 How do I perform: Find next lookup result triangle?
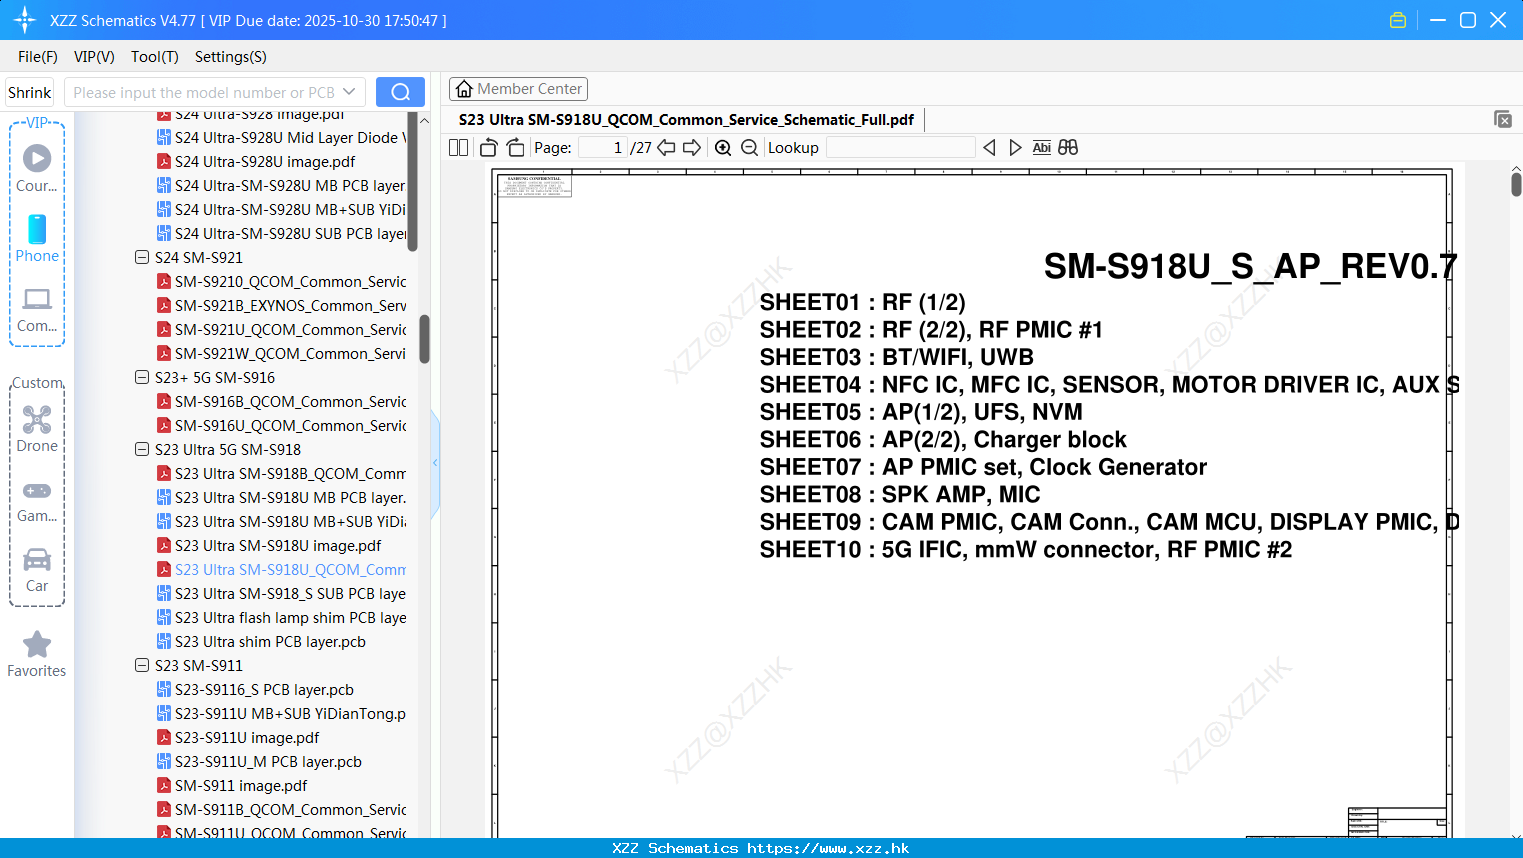point(1015,148)
